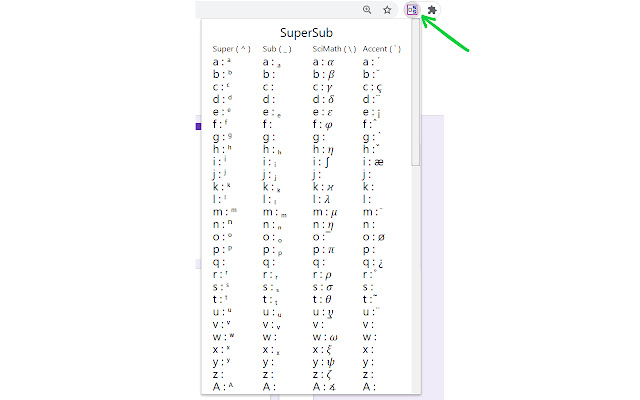
Task: Pick the alpha entry in the SciMath a row
Action: pyautogui.click(x=331, y=62)
